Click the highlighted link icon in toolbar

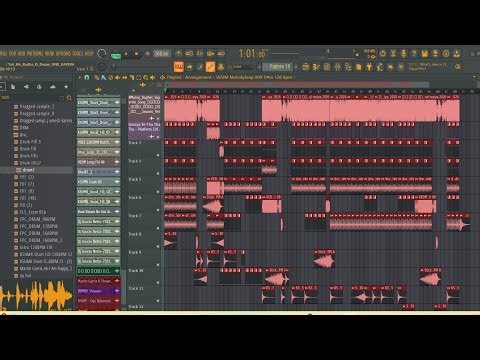pyautogui.click(x=210, y=67)
